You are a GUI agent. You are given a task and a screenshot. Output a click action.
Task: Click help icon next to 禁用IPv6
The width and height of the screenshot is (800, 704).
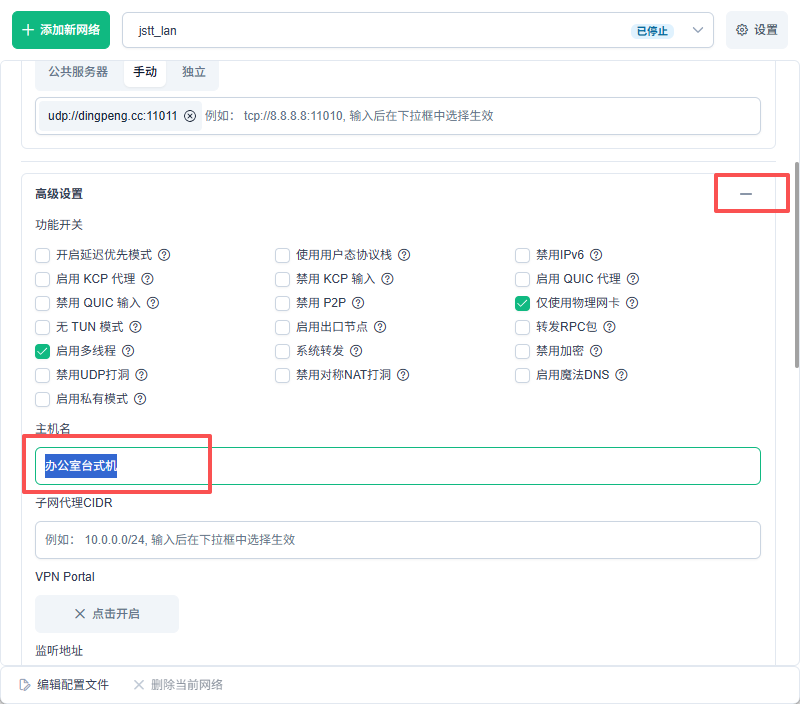point(596,255)
